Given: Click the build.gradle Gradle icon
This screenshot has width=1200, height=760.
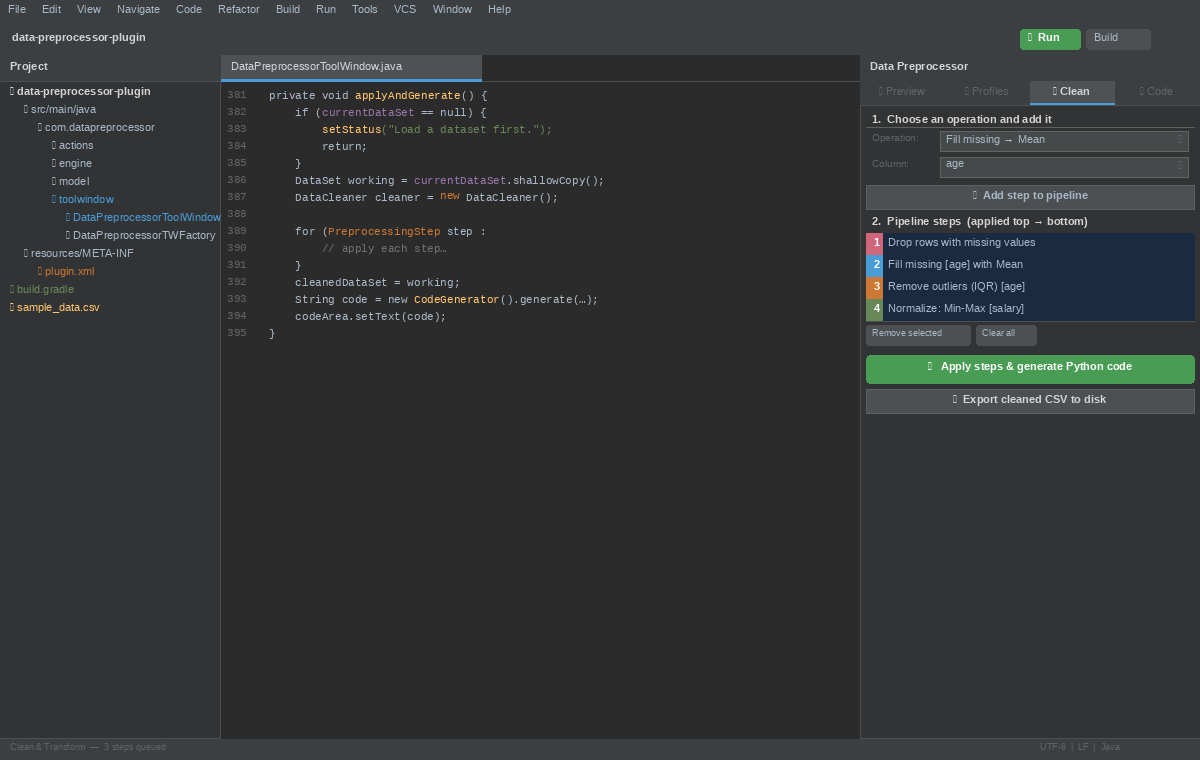Looking at the screenshot, I should pos(12,289).
